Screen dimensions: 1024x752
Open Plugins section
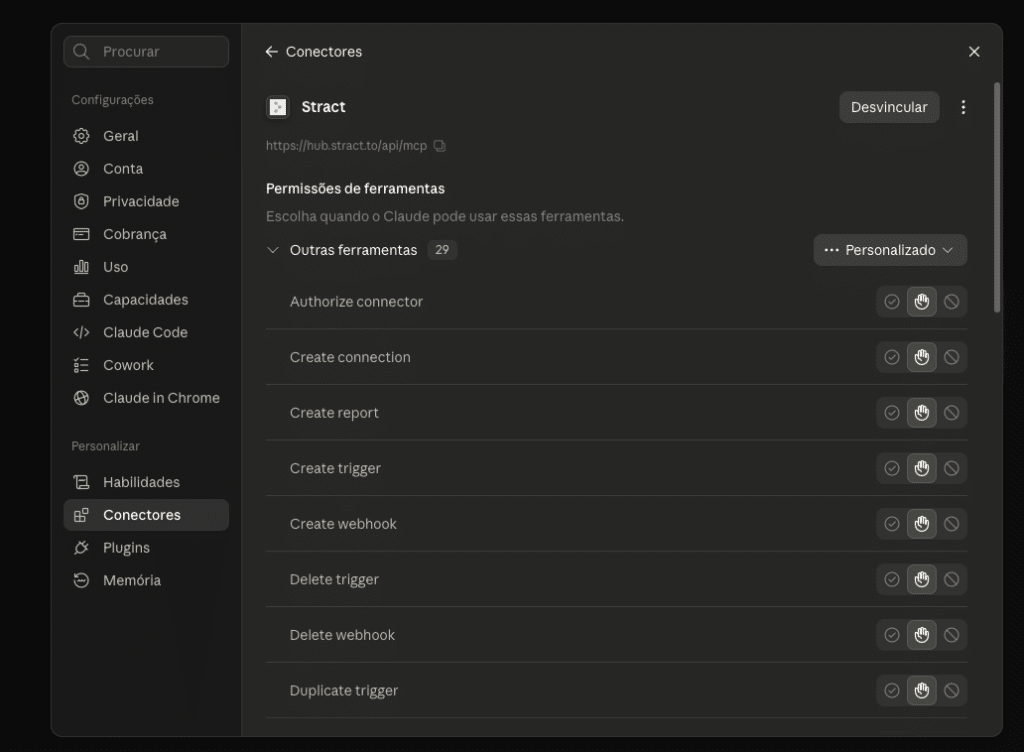coord(146,548)
